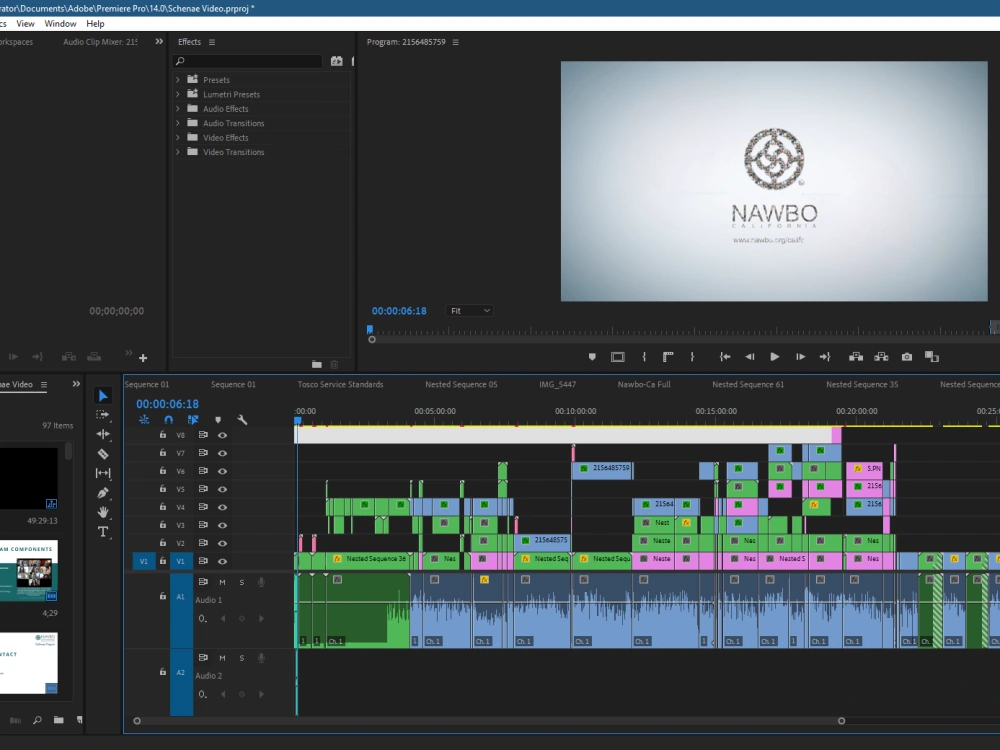Add Marker in the timeline header
This screenshot has height=750, width=1000.
coord(218,420)
